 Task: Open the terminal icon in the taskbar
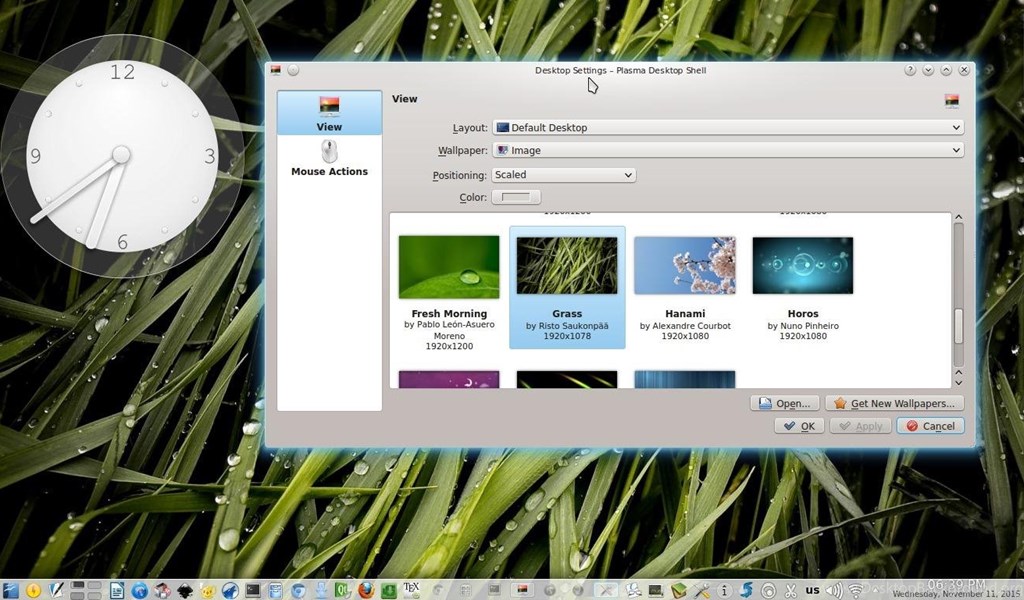253,590
